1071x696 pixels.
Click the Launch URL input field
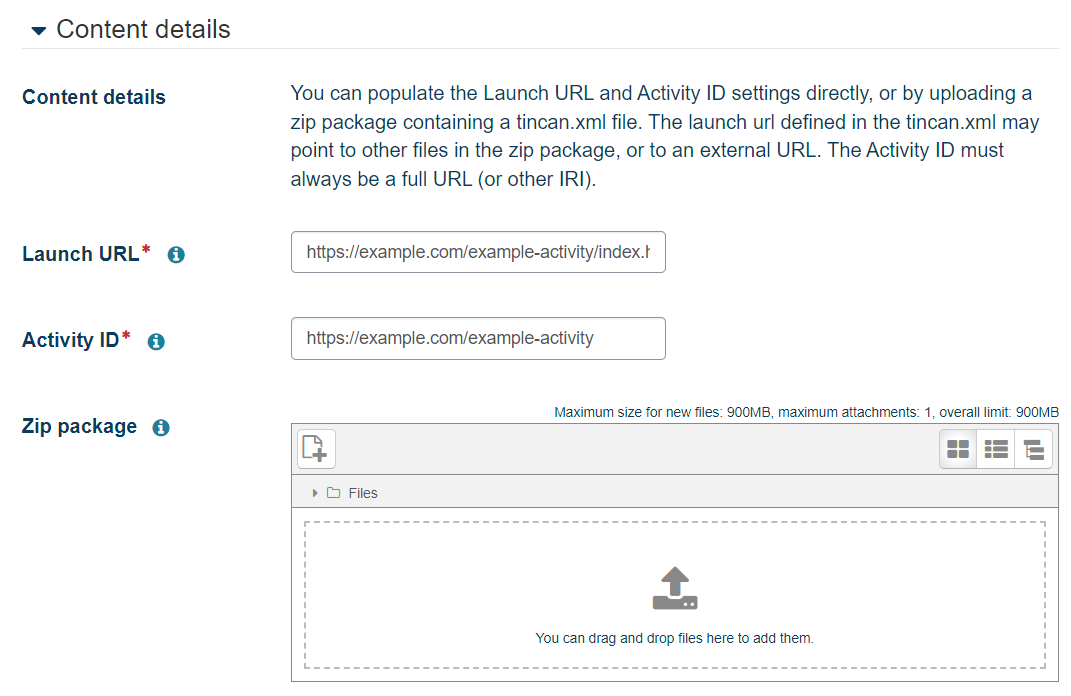(x=478, y=253)
